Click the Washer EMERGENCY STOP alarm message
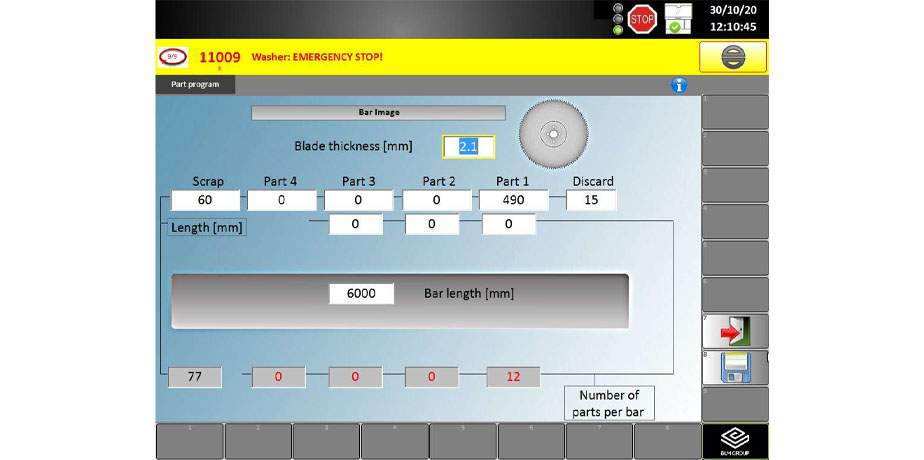This screenshot has height=460, width=924. tap(316, 57)
